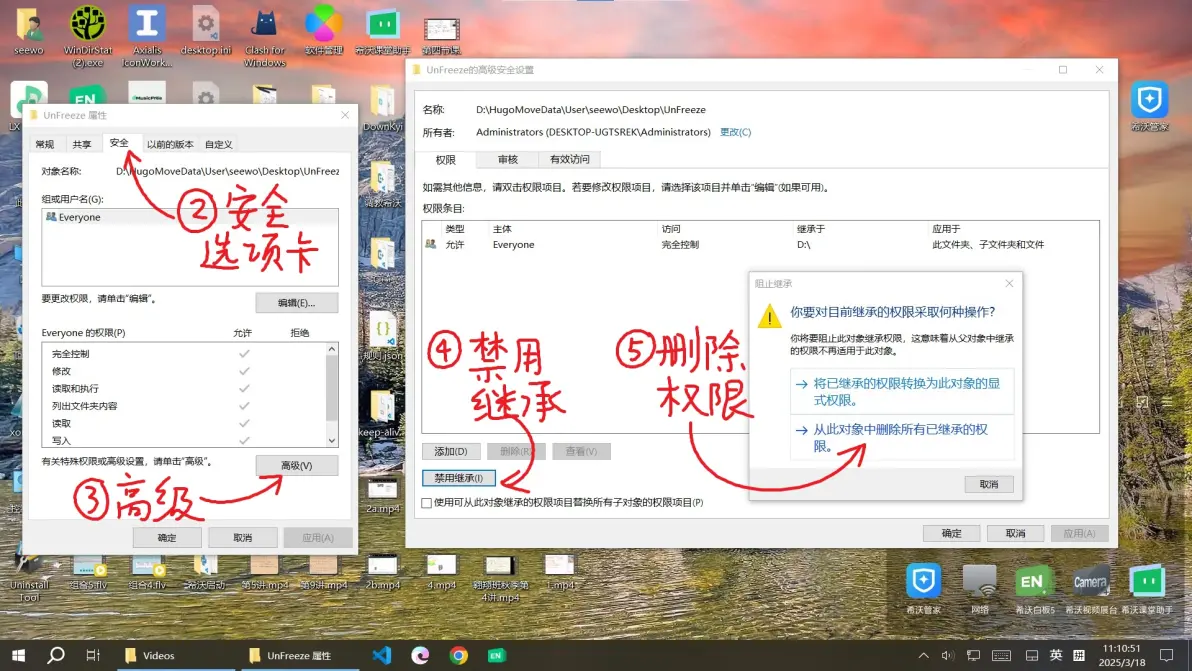The image size is (1192, 671).
Task: Open the 网络 desktop icon
Action: (979, 582)
